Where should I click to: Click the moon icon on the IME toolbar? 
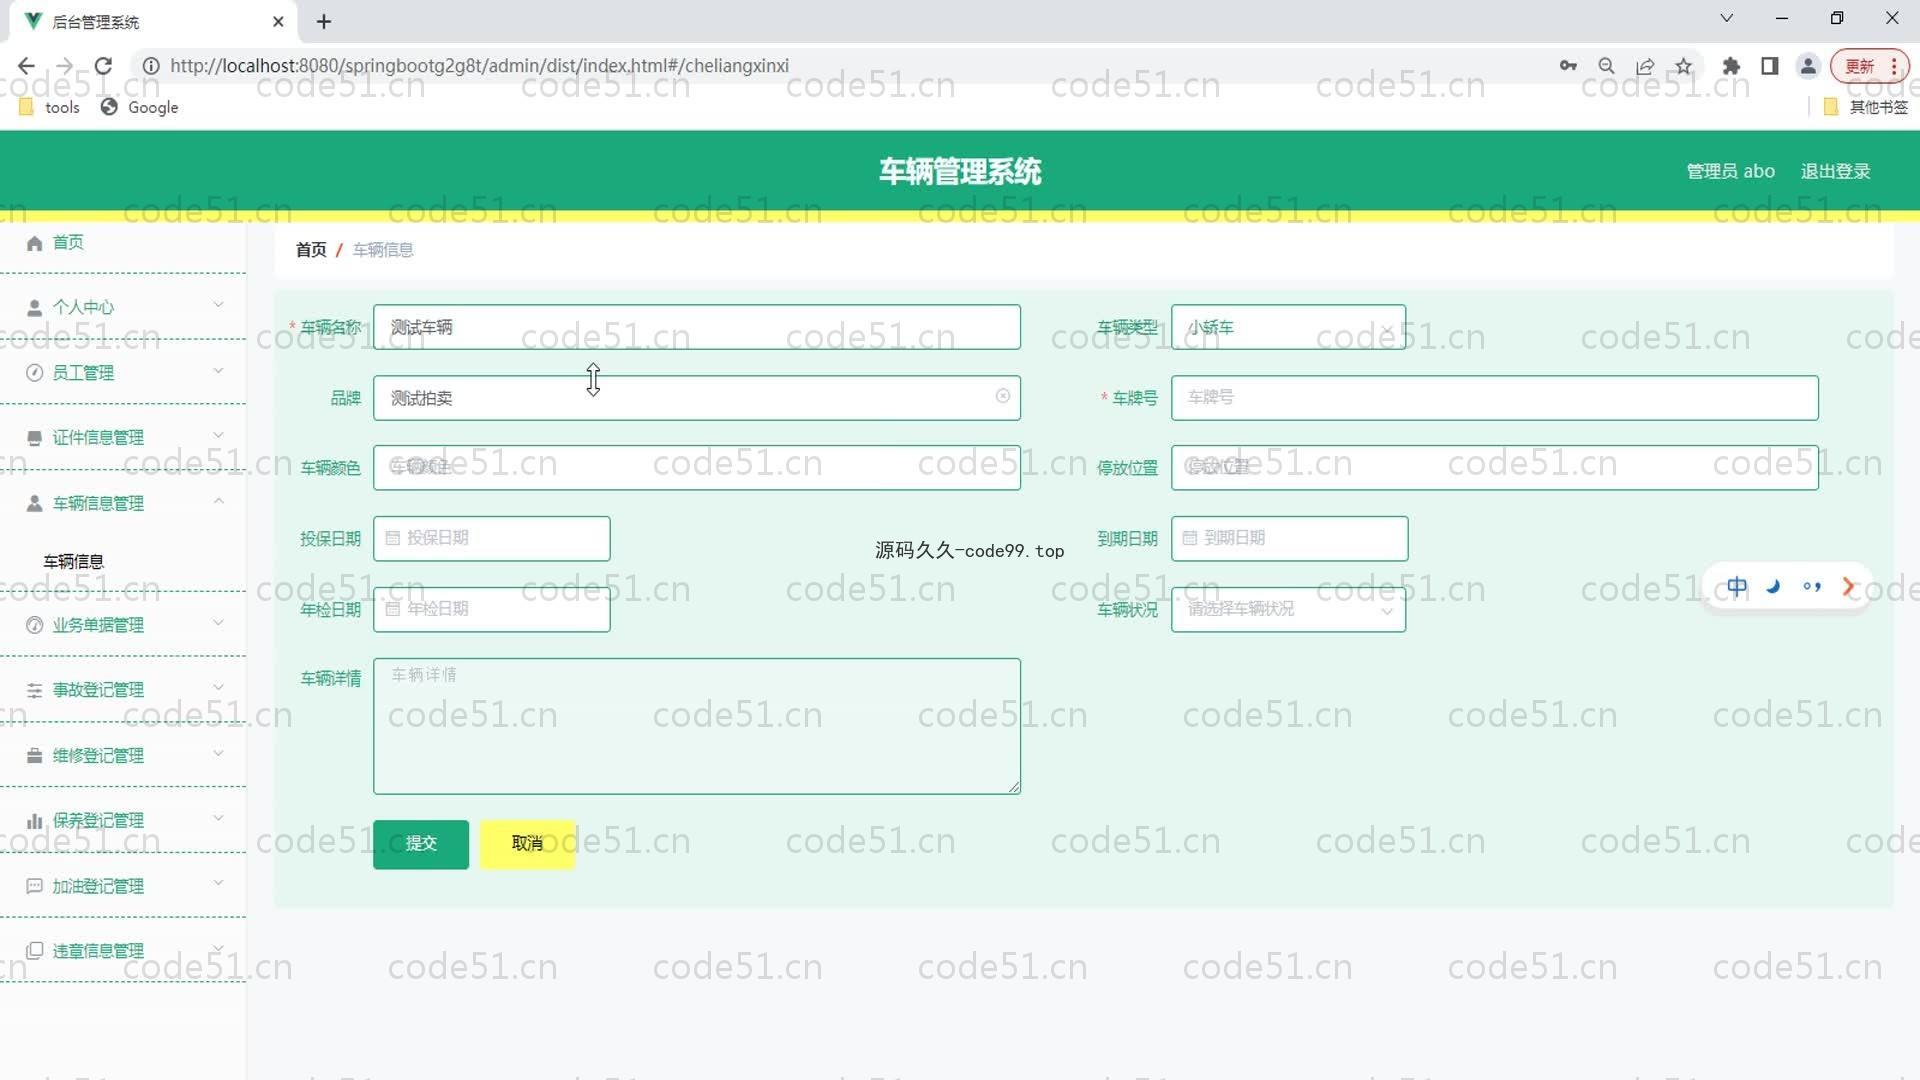tap(1774, 587)
